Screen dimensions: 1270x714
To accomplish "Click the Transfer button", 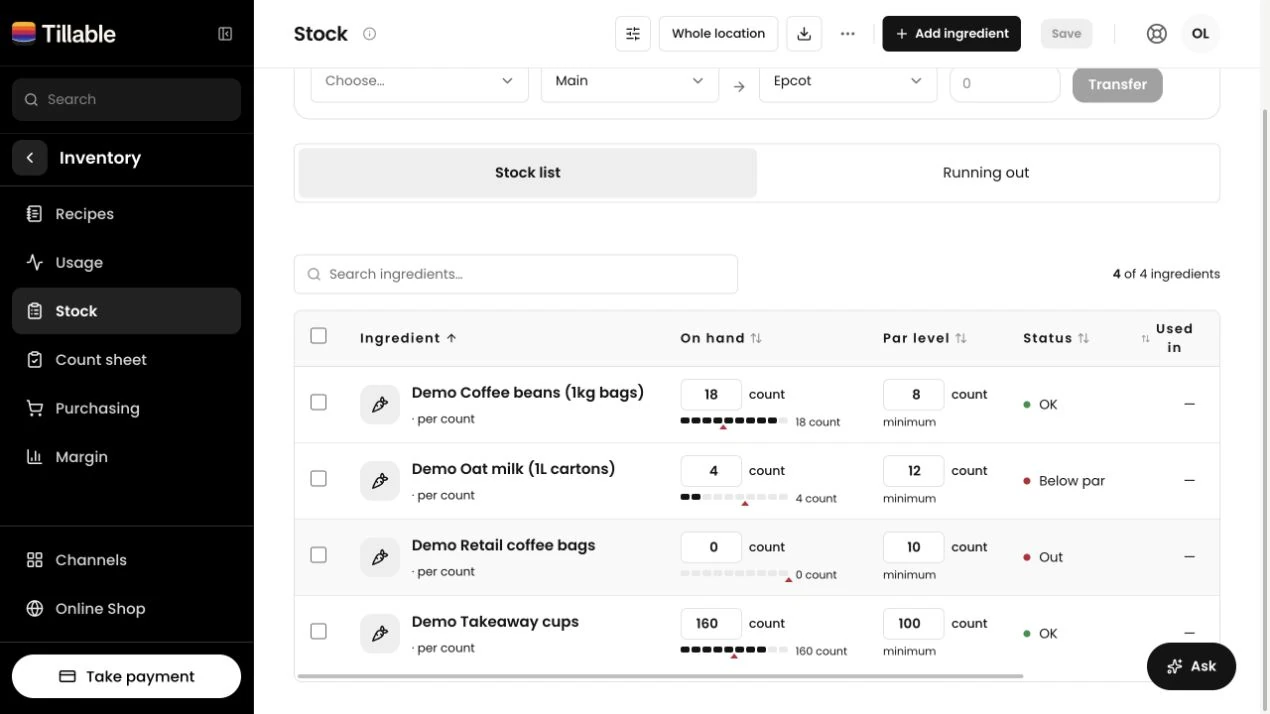I will click(x=1117, y=85).
